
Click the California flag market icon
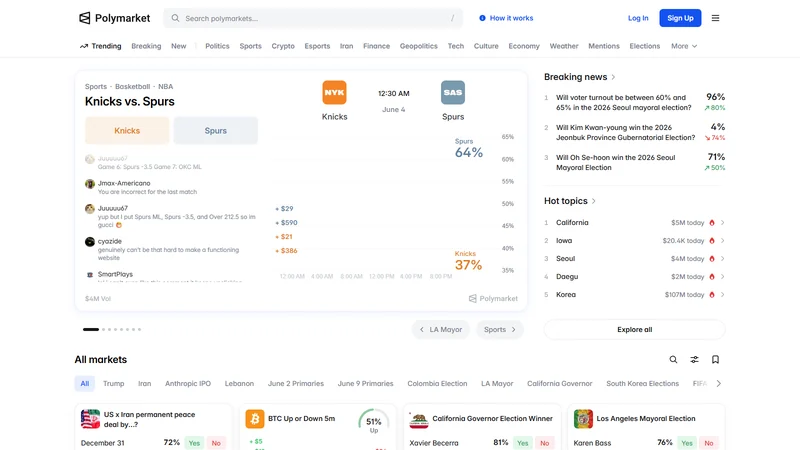click(x=419, y=419)
